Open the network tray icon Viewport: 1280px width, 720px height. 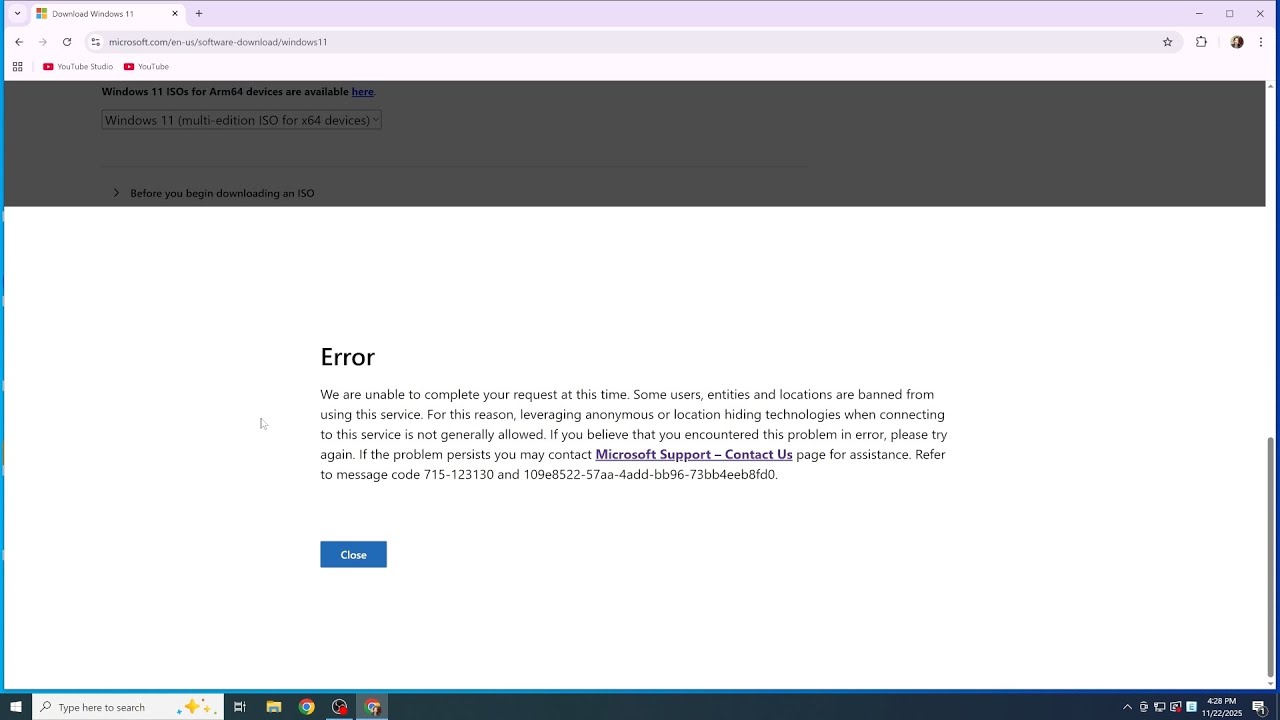(1160, 707)
